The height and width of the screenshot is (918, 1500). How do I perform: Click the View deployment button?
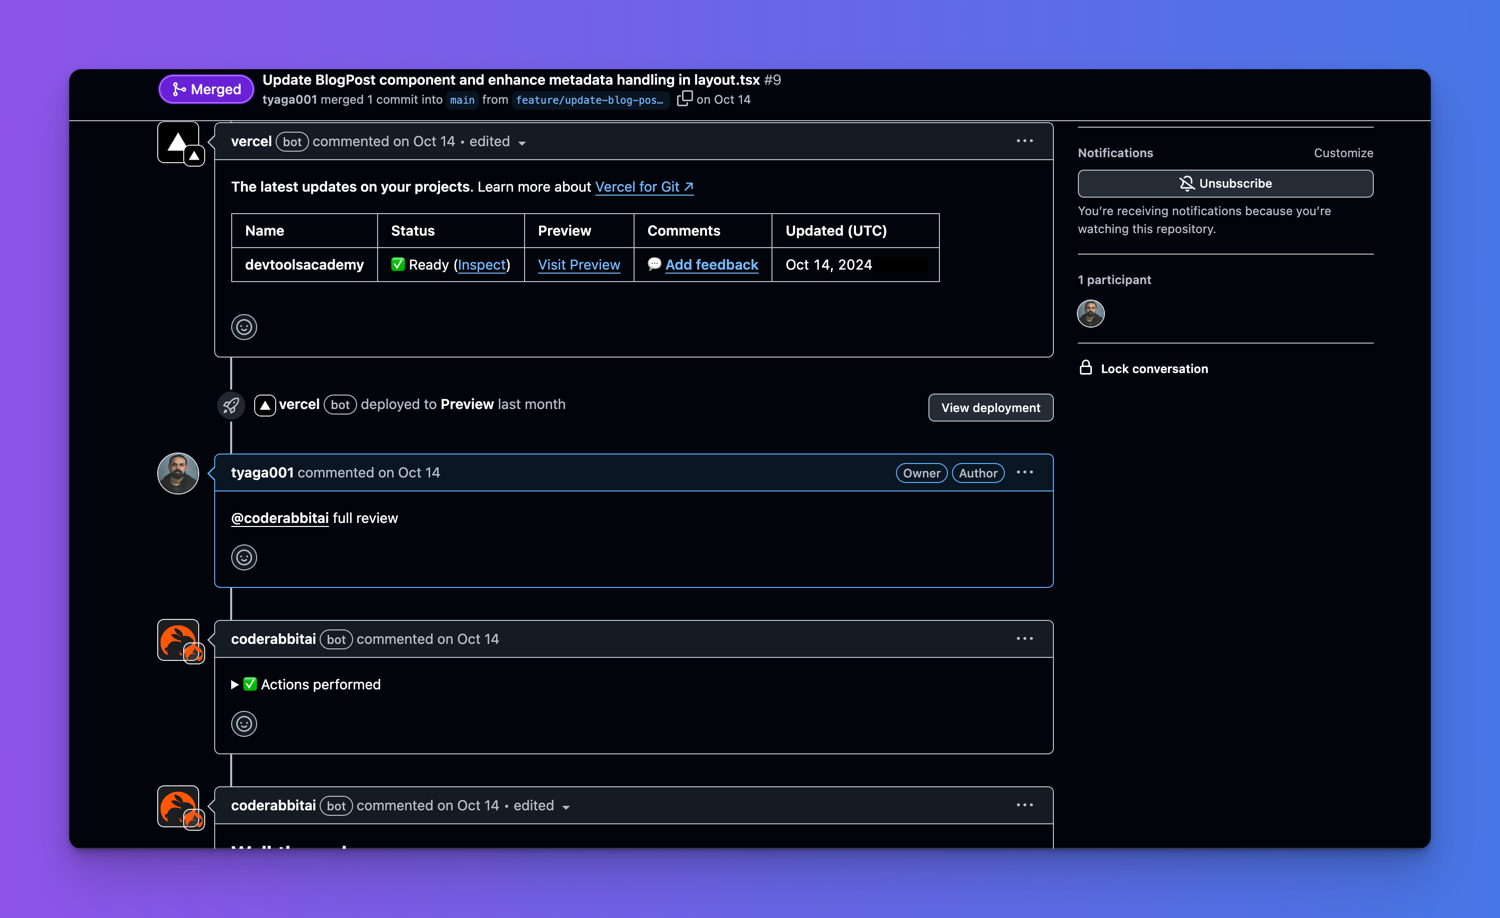pos(990,408)
